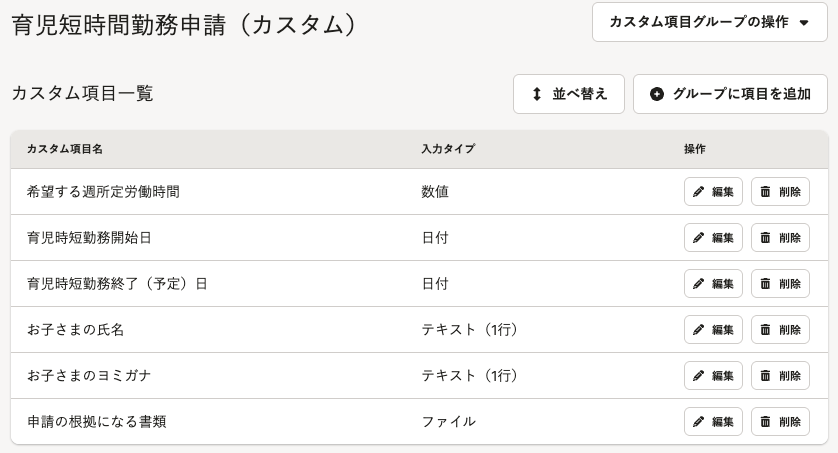Click the caret arrow on カスタム項目グループの操作
The height and width of the screenshot is (453, 838).
click(x=804, y=22)
